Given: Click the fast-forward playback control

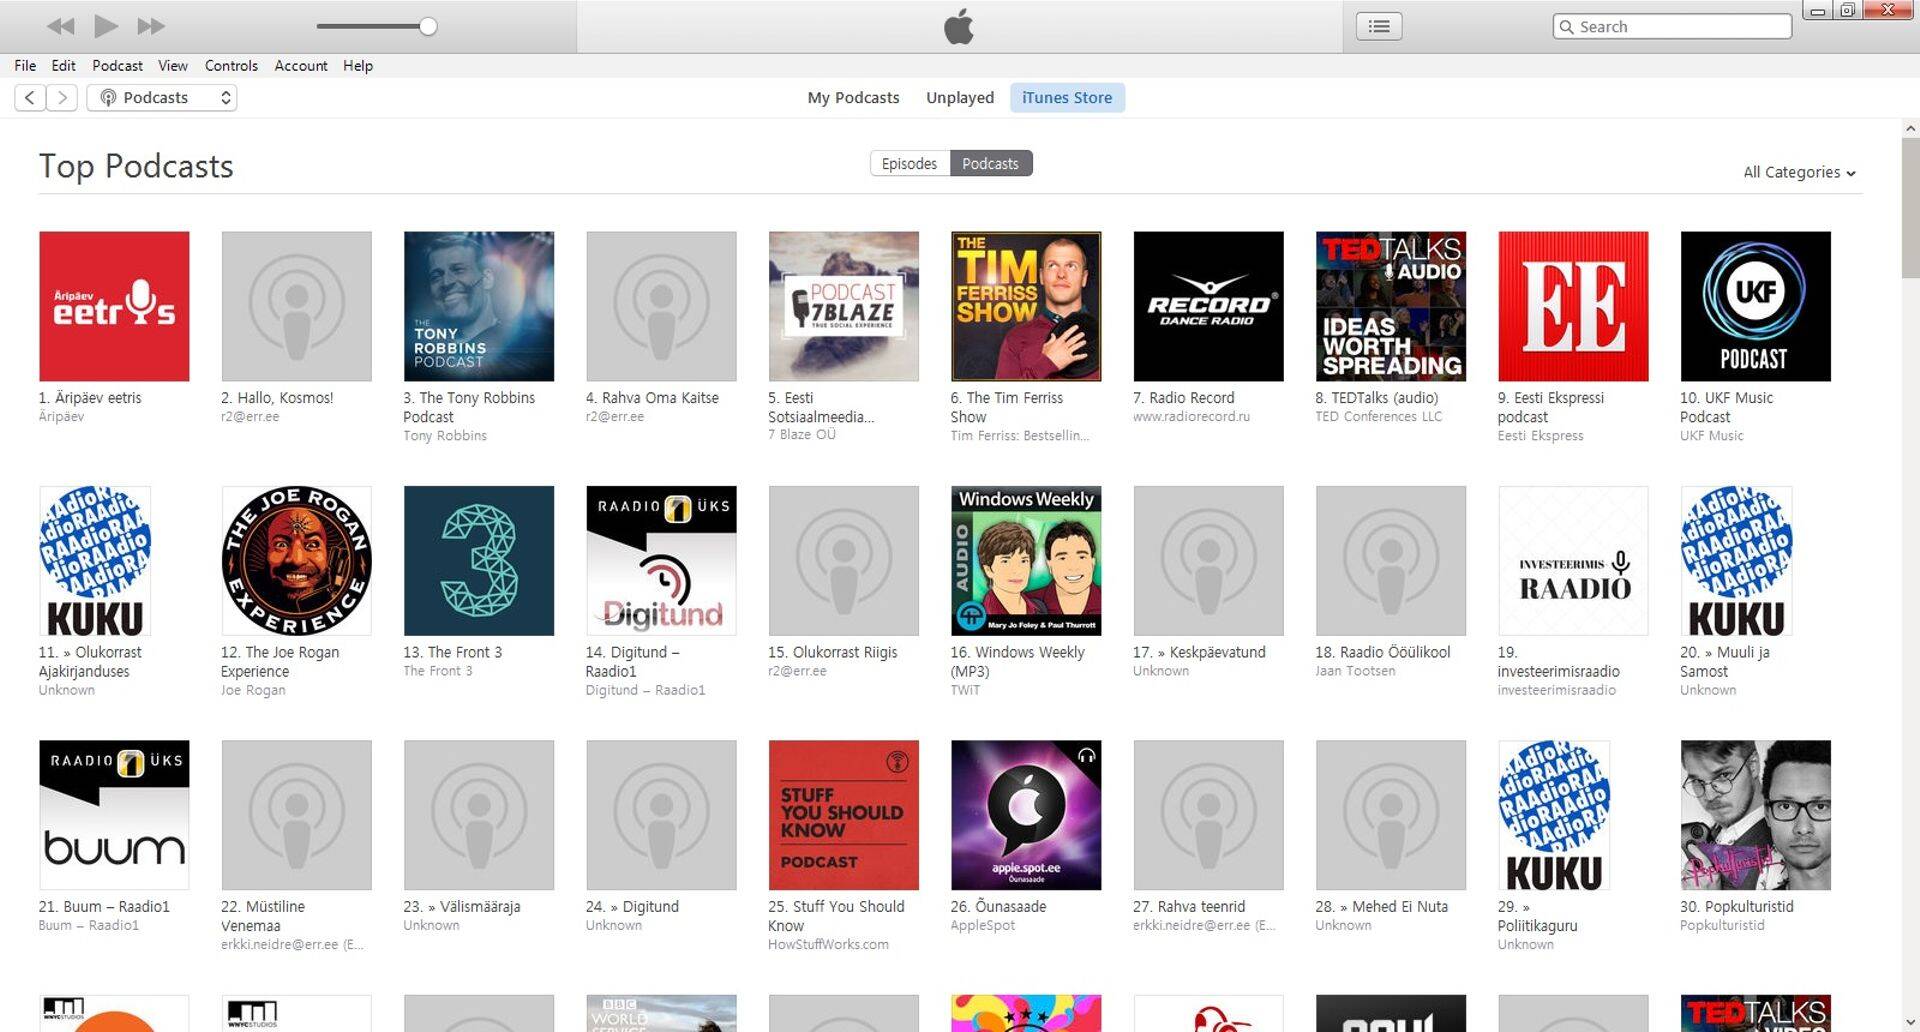Looking at the screenshot, I should [x=150, y=26].
